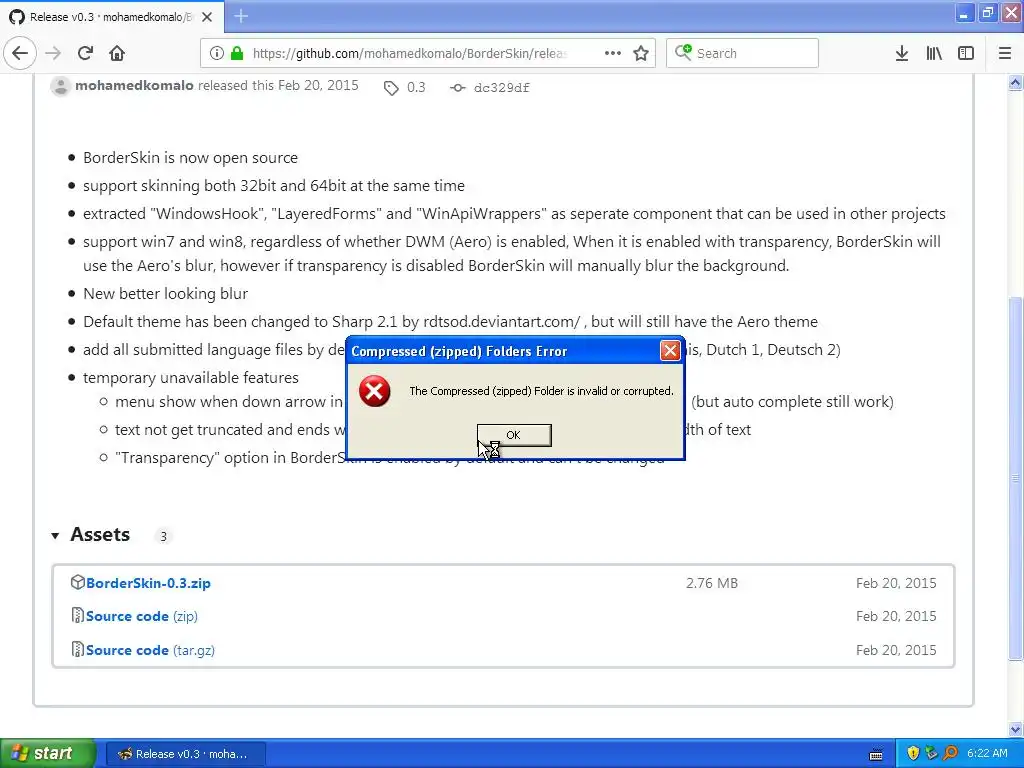Click Feb 20, 2015 date for BorderSkin-0.3.zip
This screenshot has height=768, width=1024.
896,583
